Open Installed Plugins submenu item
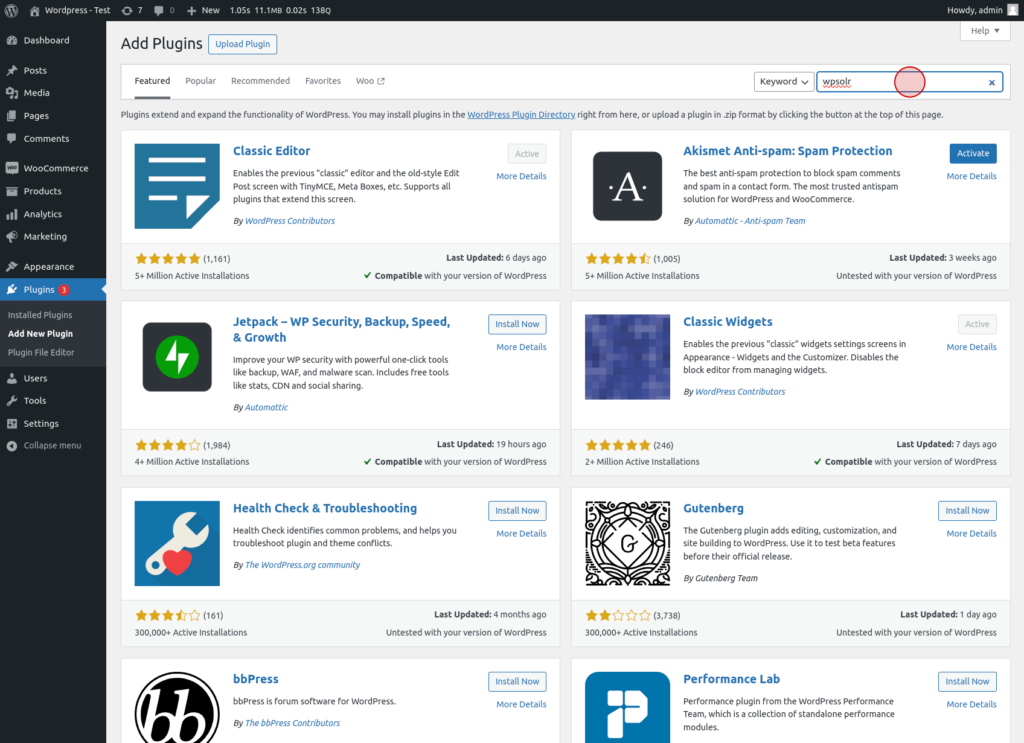Viewport: 1024px width, 743px height. click(40, 315)
